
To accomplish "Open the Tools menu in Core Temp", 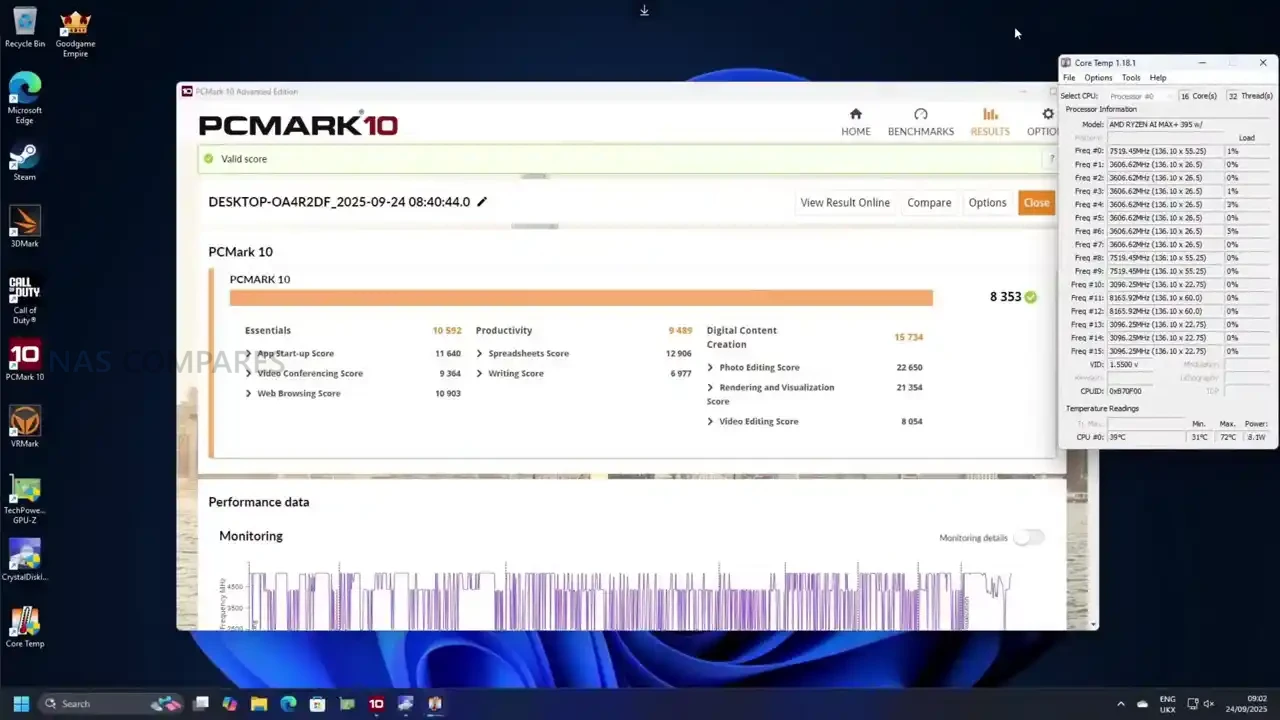I will (1130, 78).
